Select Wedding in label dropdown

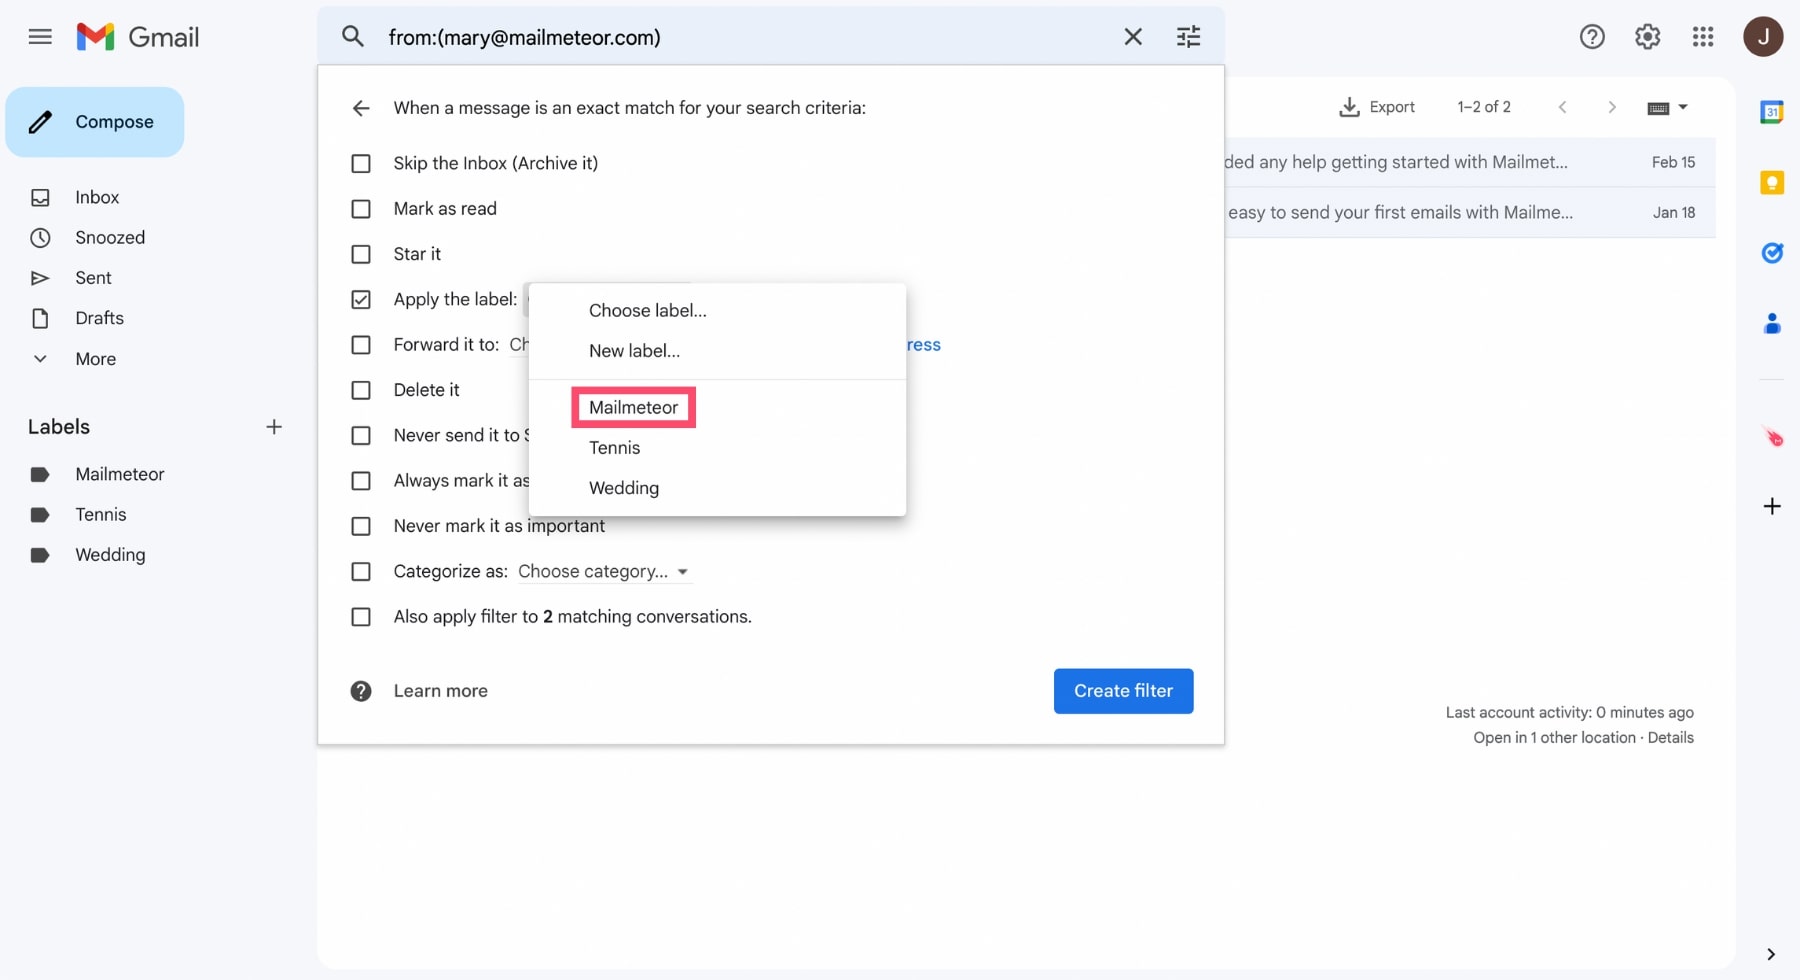click(717, 488)
